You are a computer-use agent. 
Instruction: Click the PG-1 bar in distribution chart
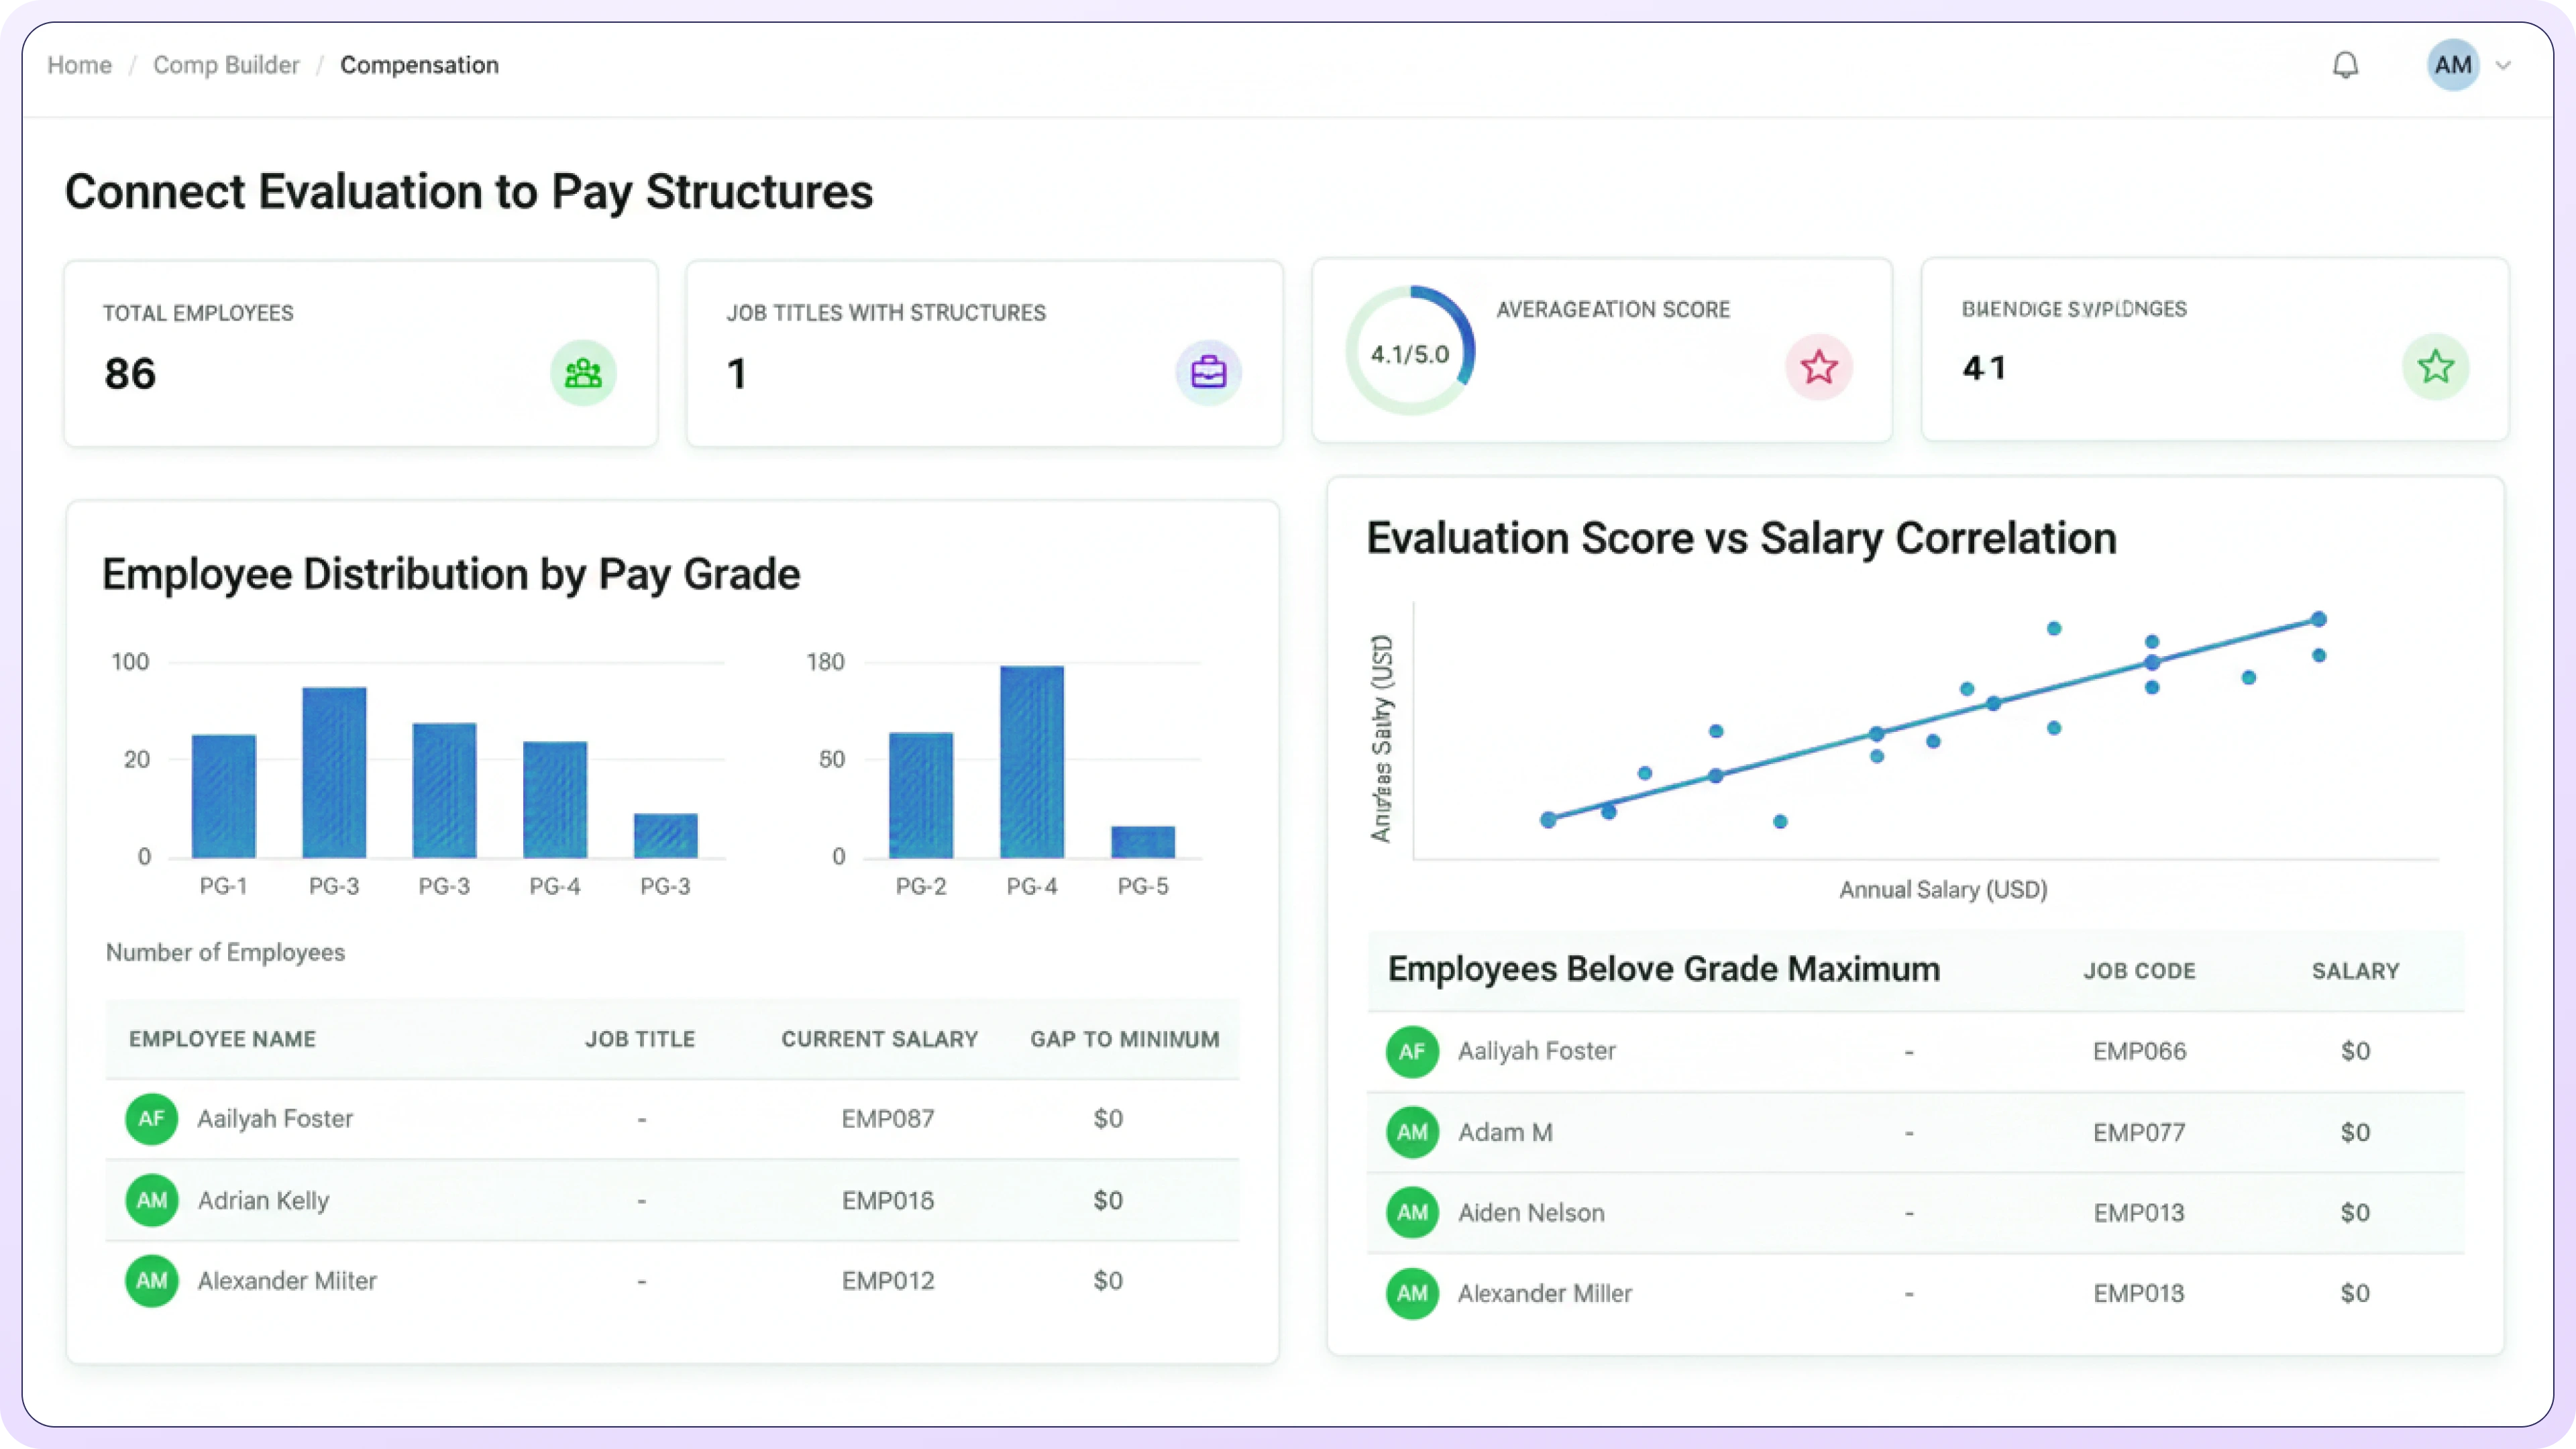pyautogui.click(x=224, y=796)
